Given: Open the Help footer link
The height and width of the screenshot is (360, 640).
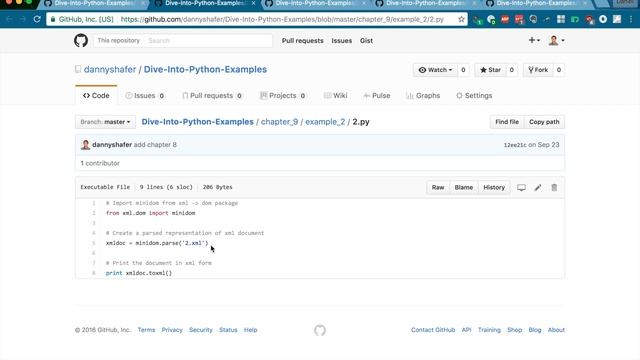Looking at the screenshot, I should point(251,330).
